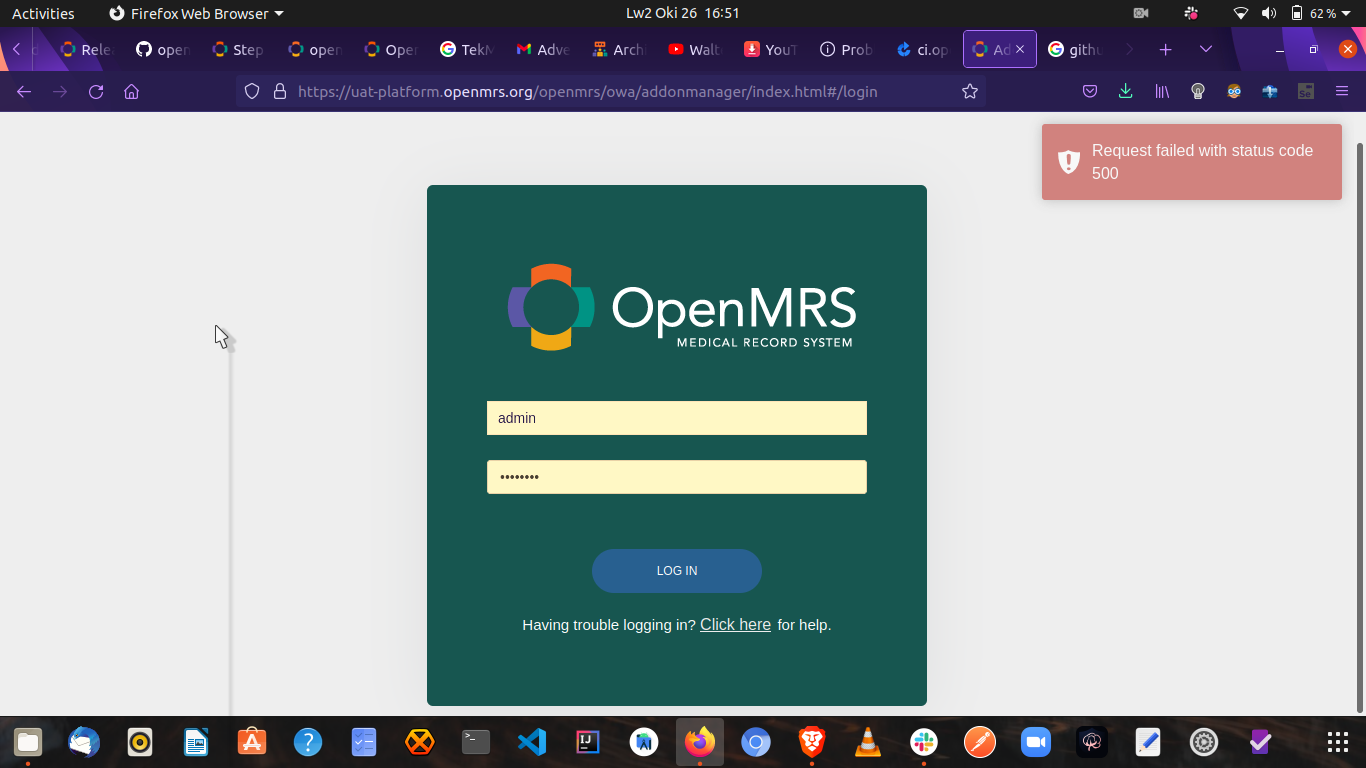
Task: Open the Firefox hamburger menu
Action: [1342, 91]
